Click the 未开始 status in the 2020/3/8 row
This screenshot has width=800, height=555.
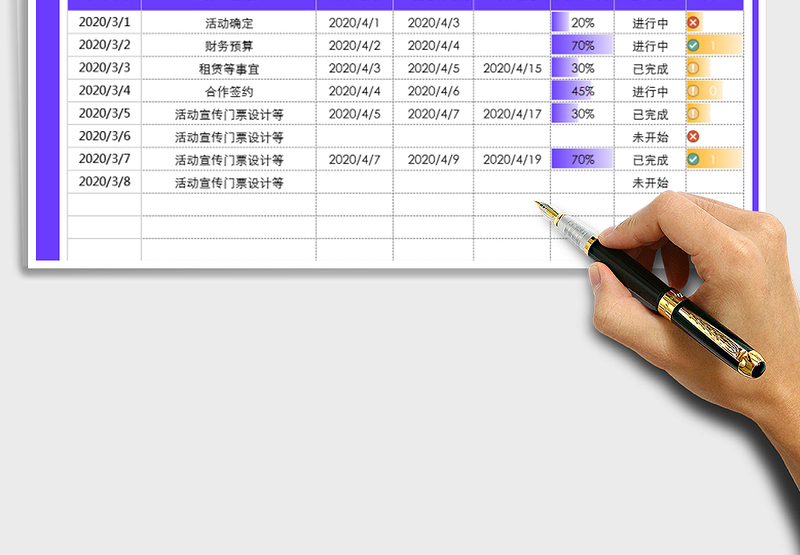tap(650, 183)
